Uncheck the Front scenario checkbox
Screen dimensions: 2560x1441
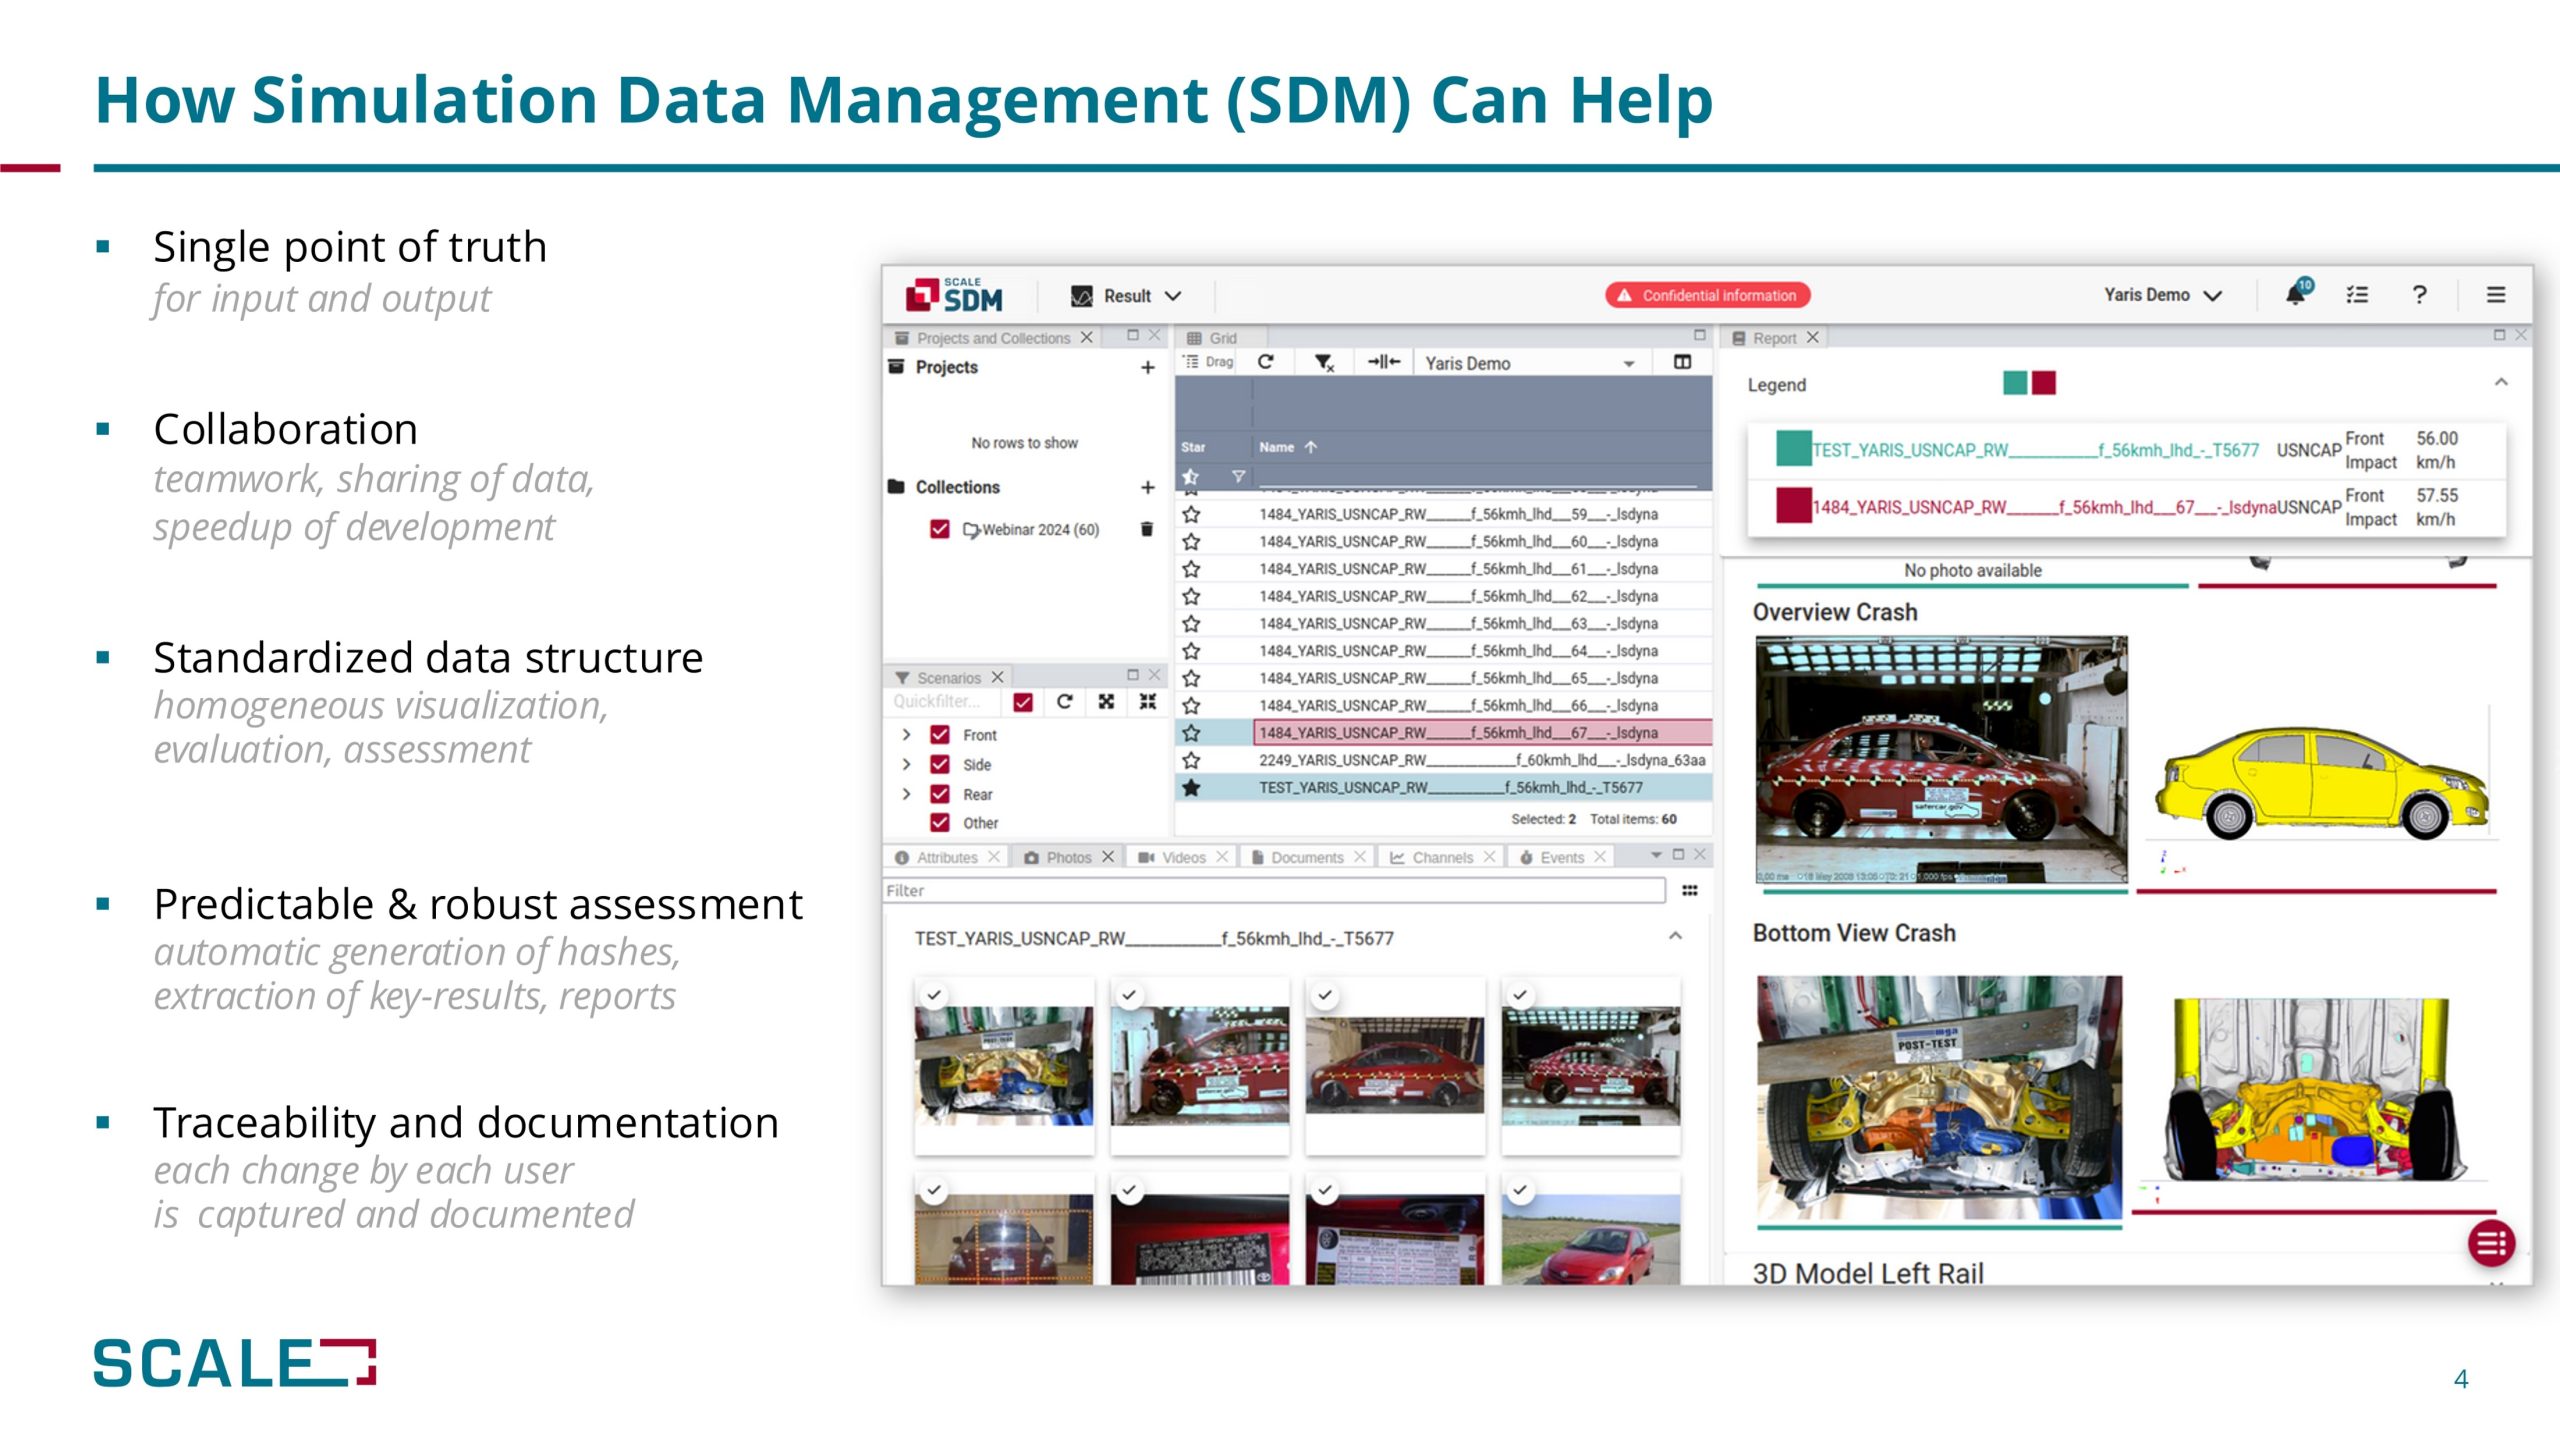pyautogui.click(x=940, y=734)
